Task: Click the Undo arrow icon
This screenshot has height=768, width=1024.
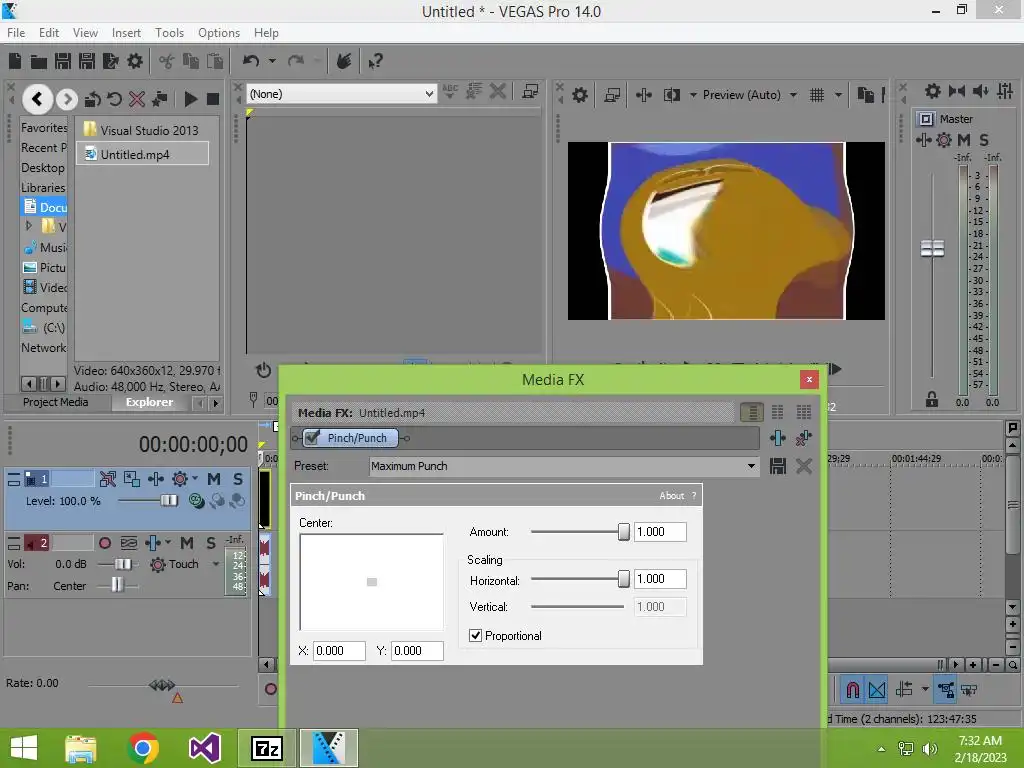Action: point(251,61)
